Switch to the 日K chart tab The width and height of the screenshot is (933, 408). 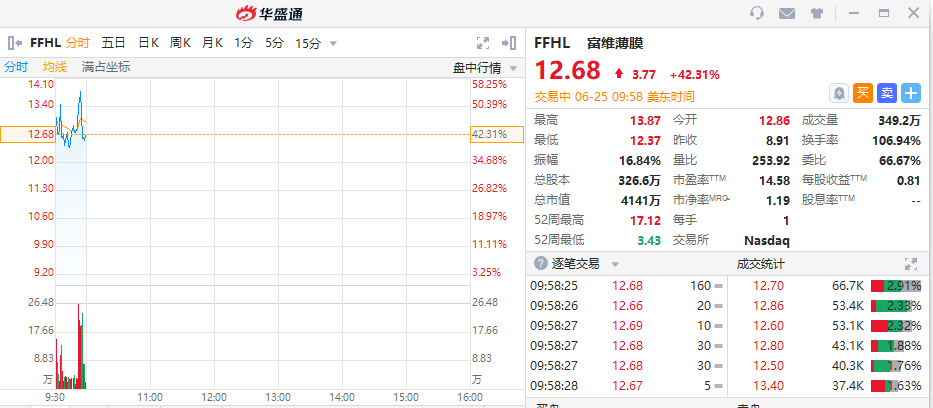tap(148, 43)
